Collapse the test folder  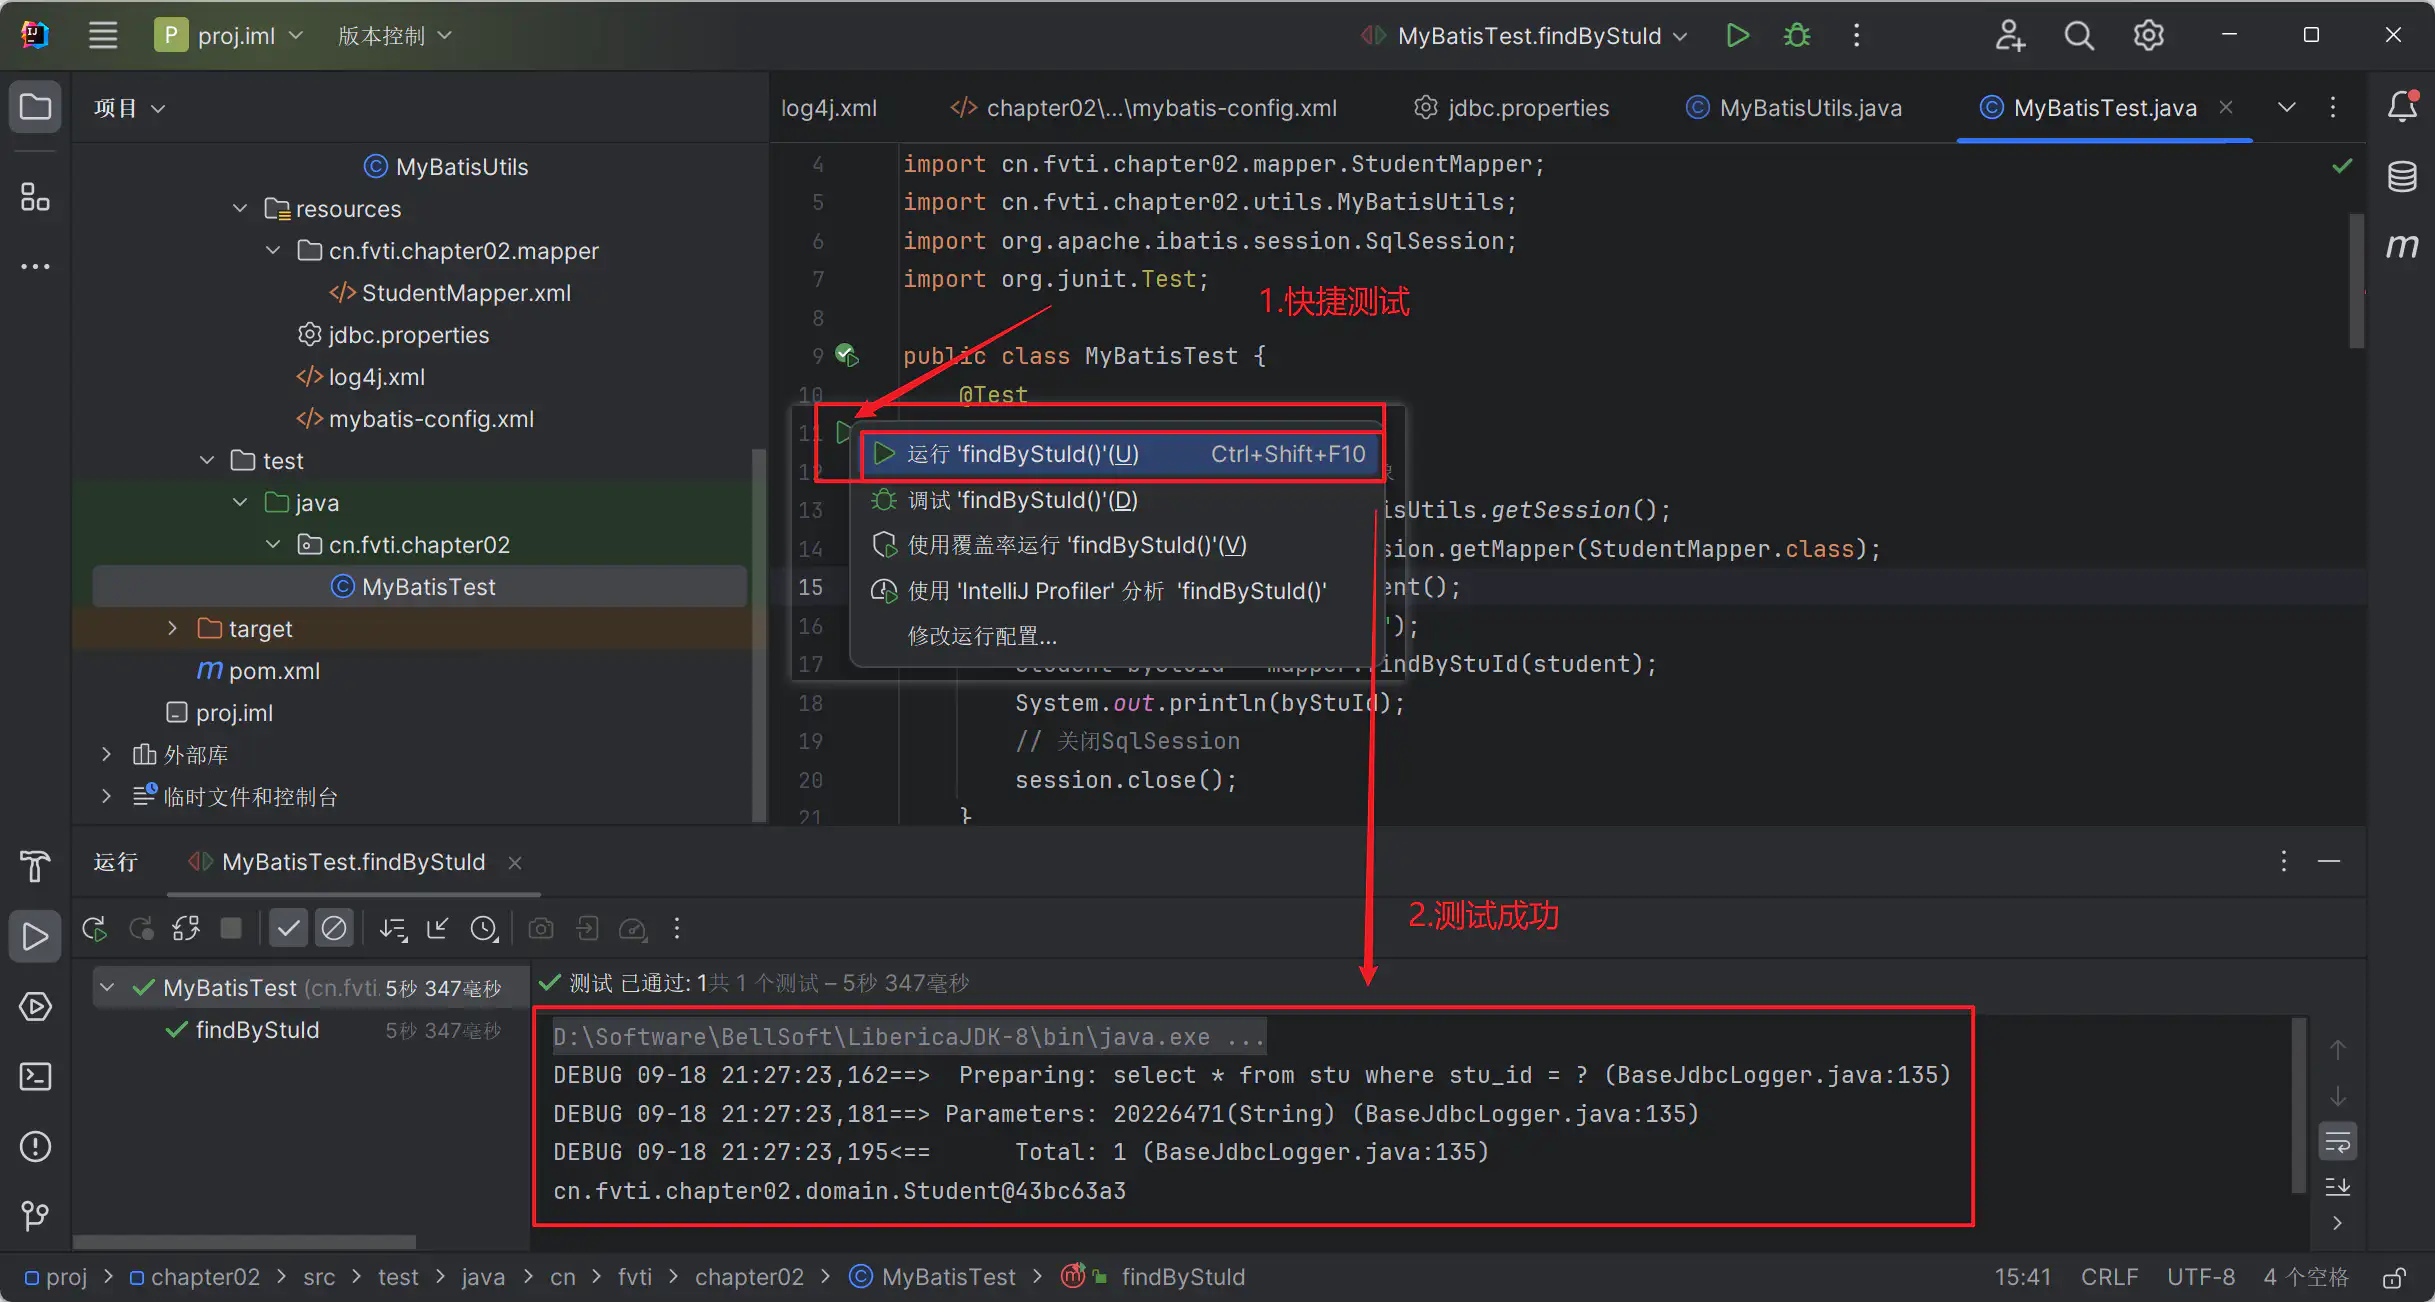click(207, 461)
